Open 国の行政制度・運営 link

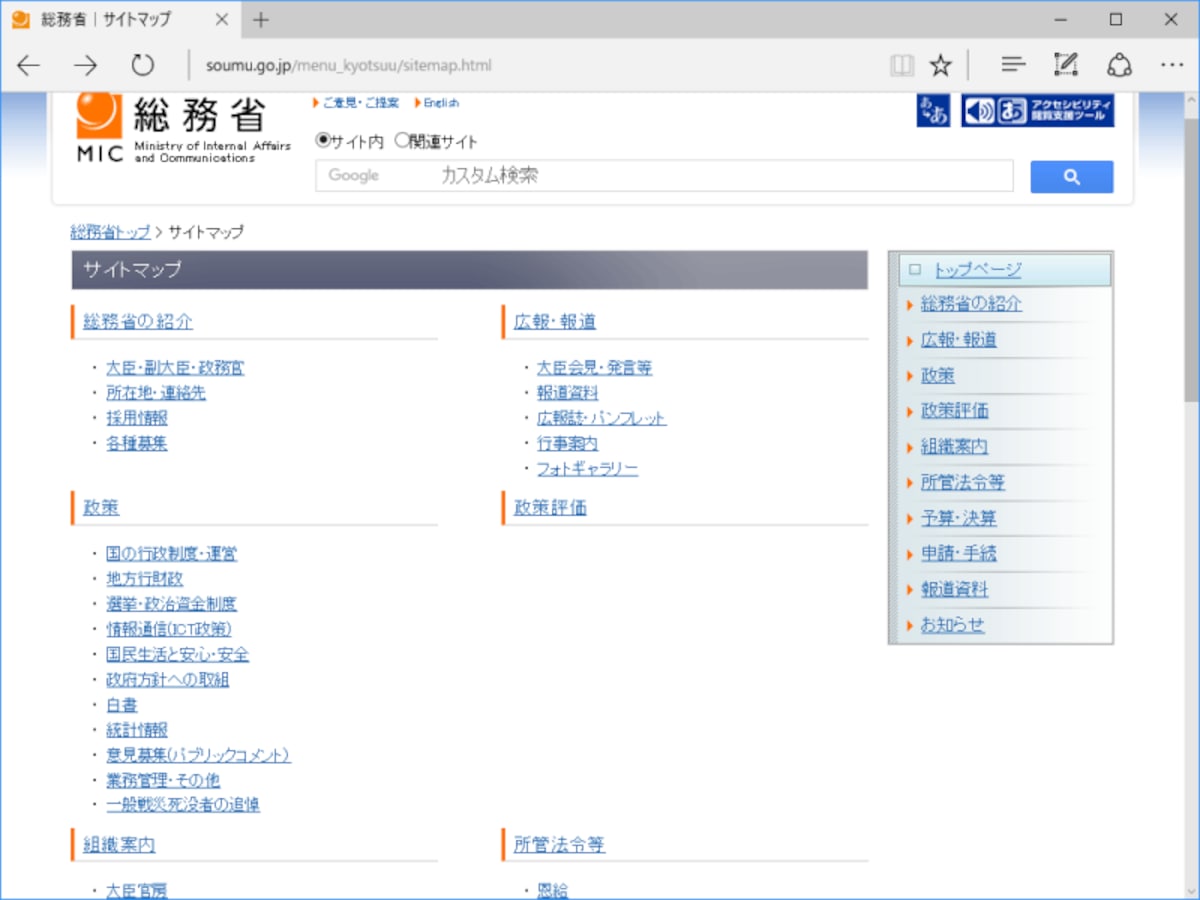click(x=172, y=554)
